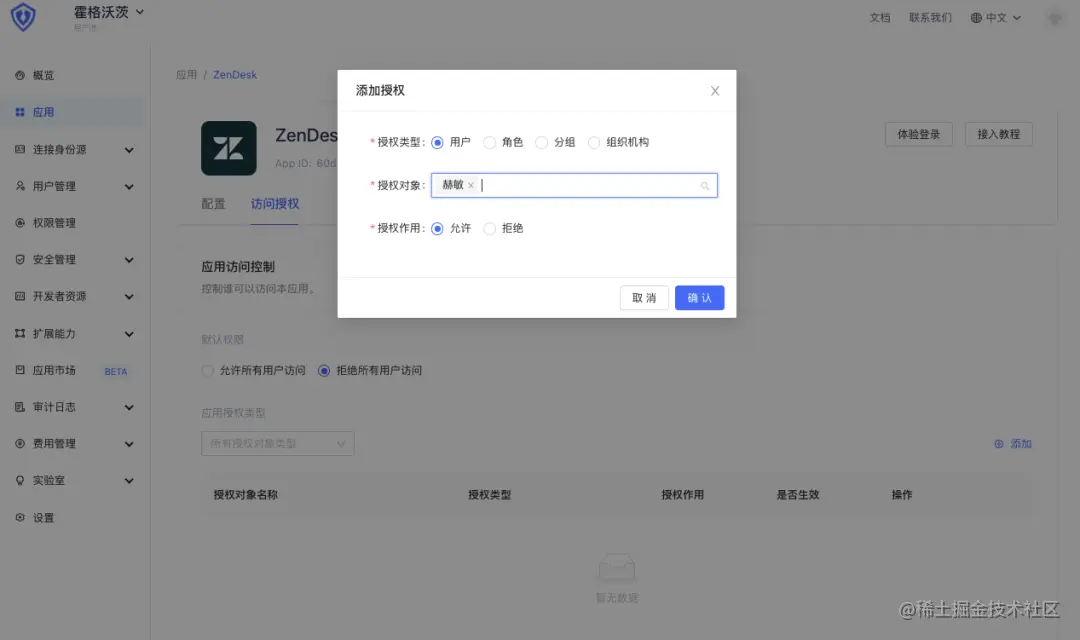Image resolution: width=1080 pixels, height=640 pixels.
Task: Click the 应用市场 sidebar icon
Action: pos(20,370)
